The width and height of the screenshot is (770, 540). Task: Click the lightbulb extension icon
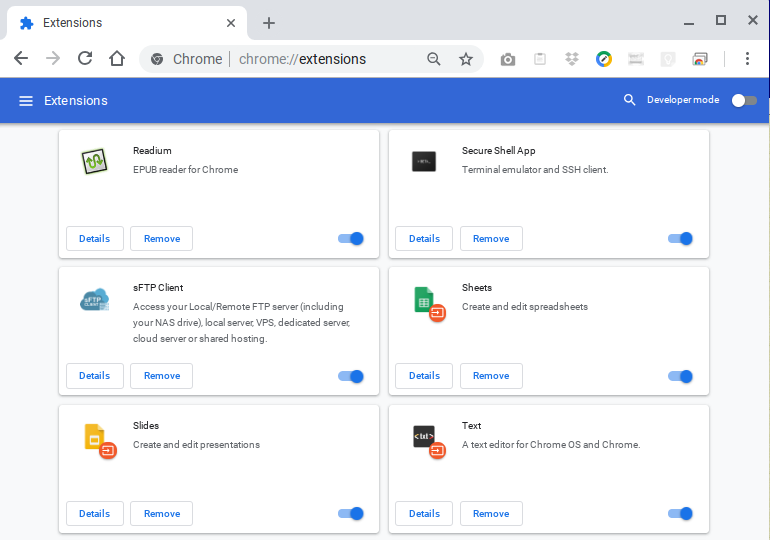tap(667, 59)
